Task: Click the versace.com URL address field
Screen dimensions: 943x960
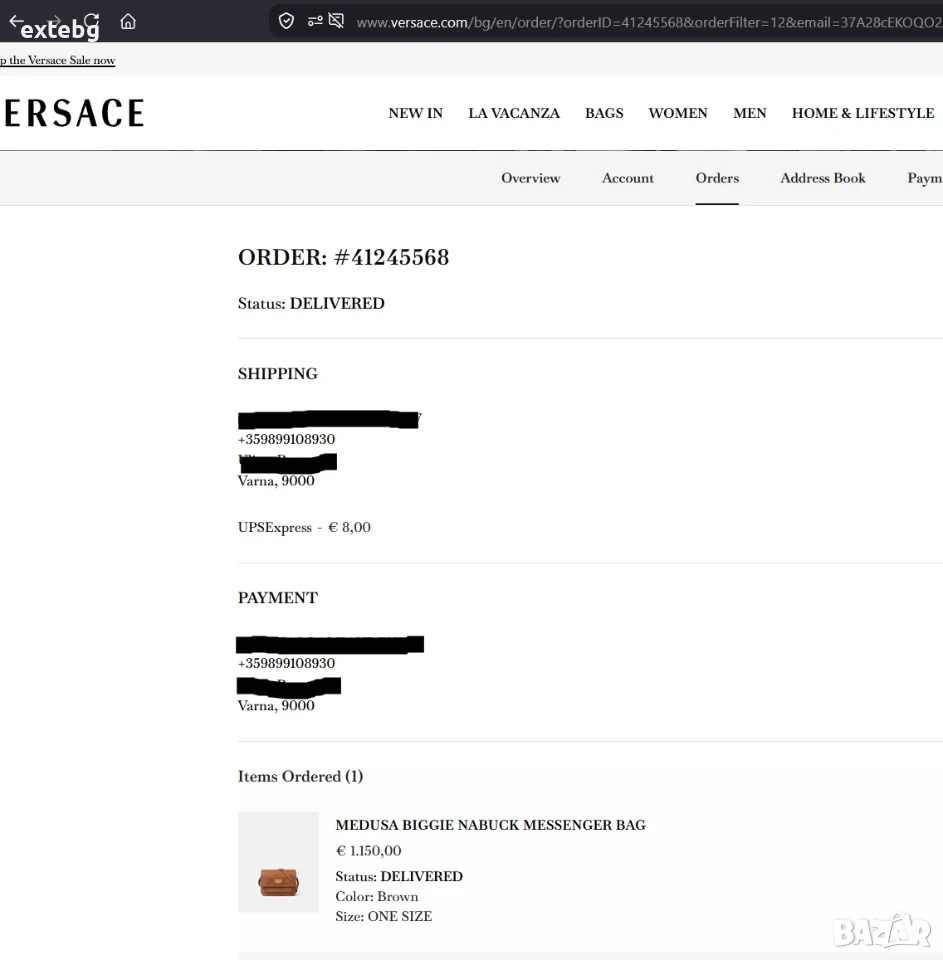Action: (649, 23)
